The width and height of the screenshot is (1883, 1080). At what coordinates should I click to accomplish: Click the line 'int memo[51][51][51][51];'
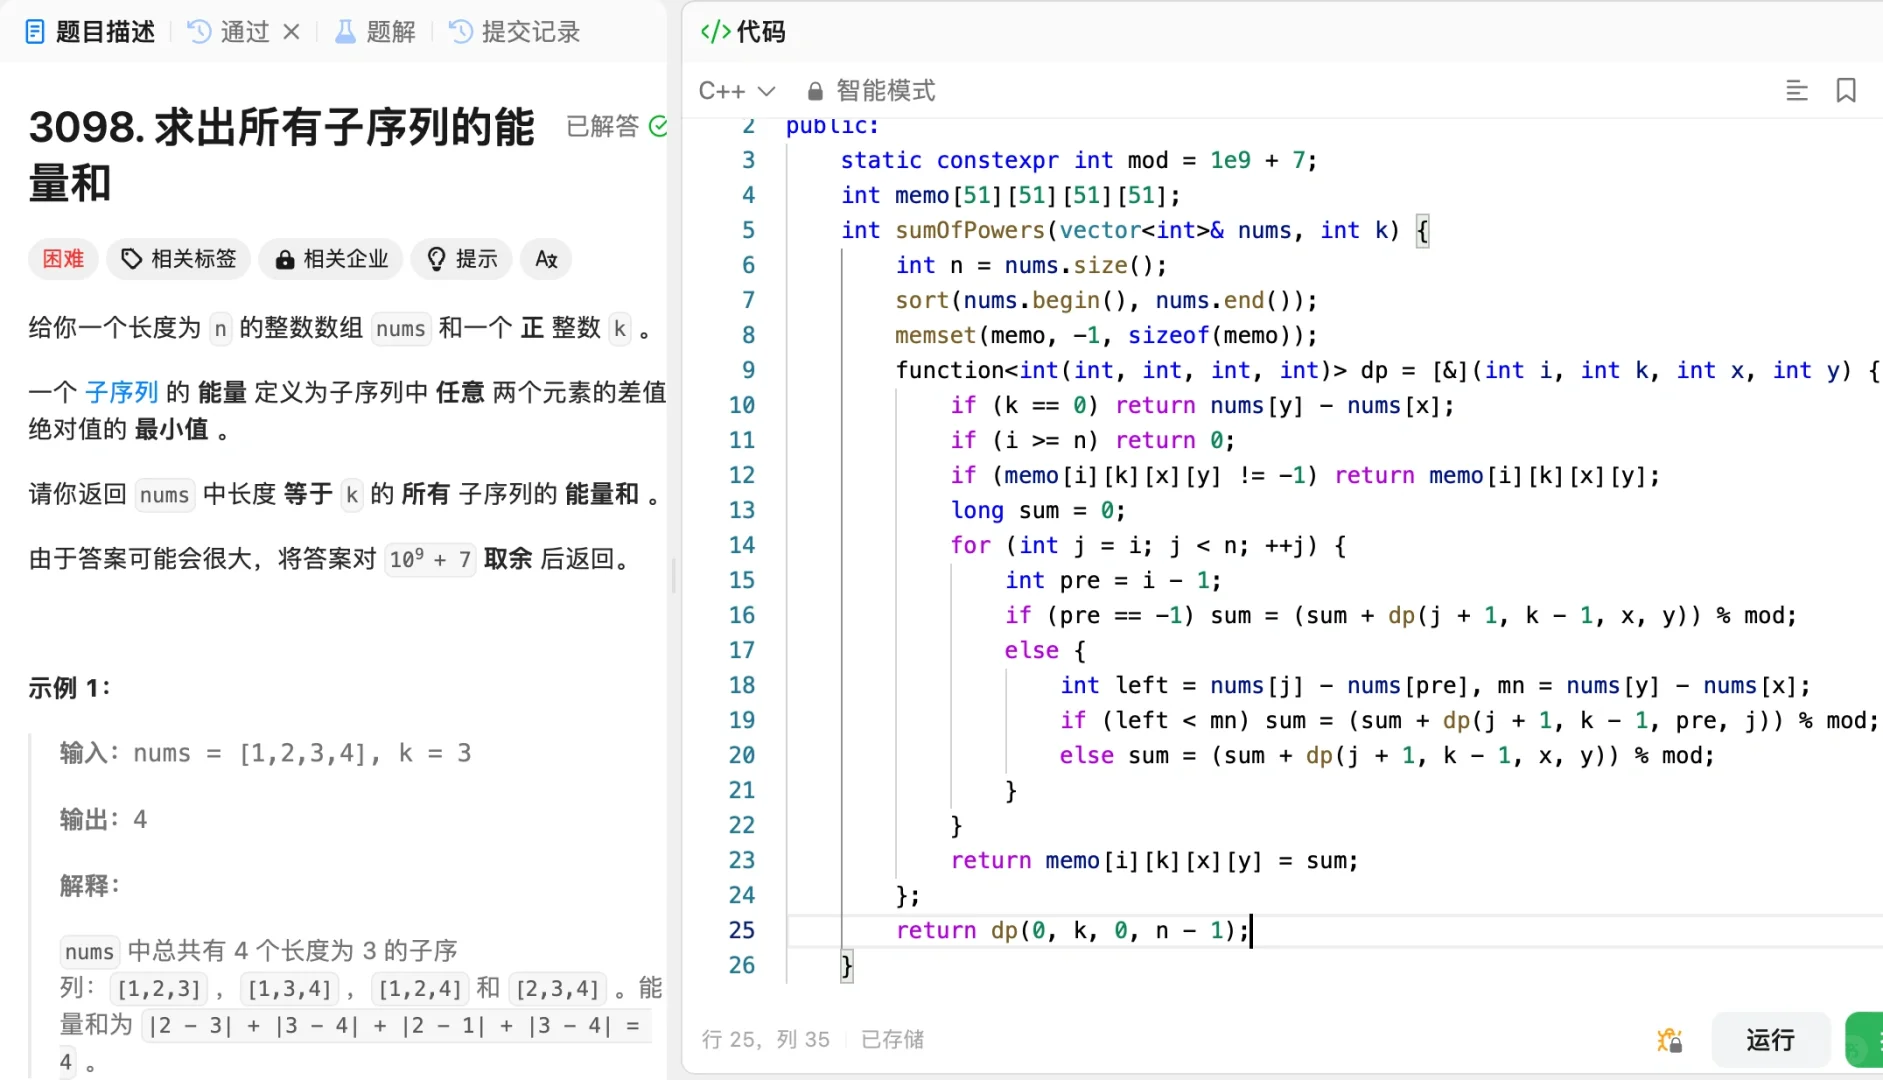1010,195
